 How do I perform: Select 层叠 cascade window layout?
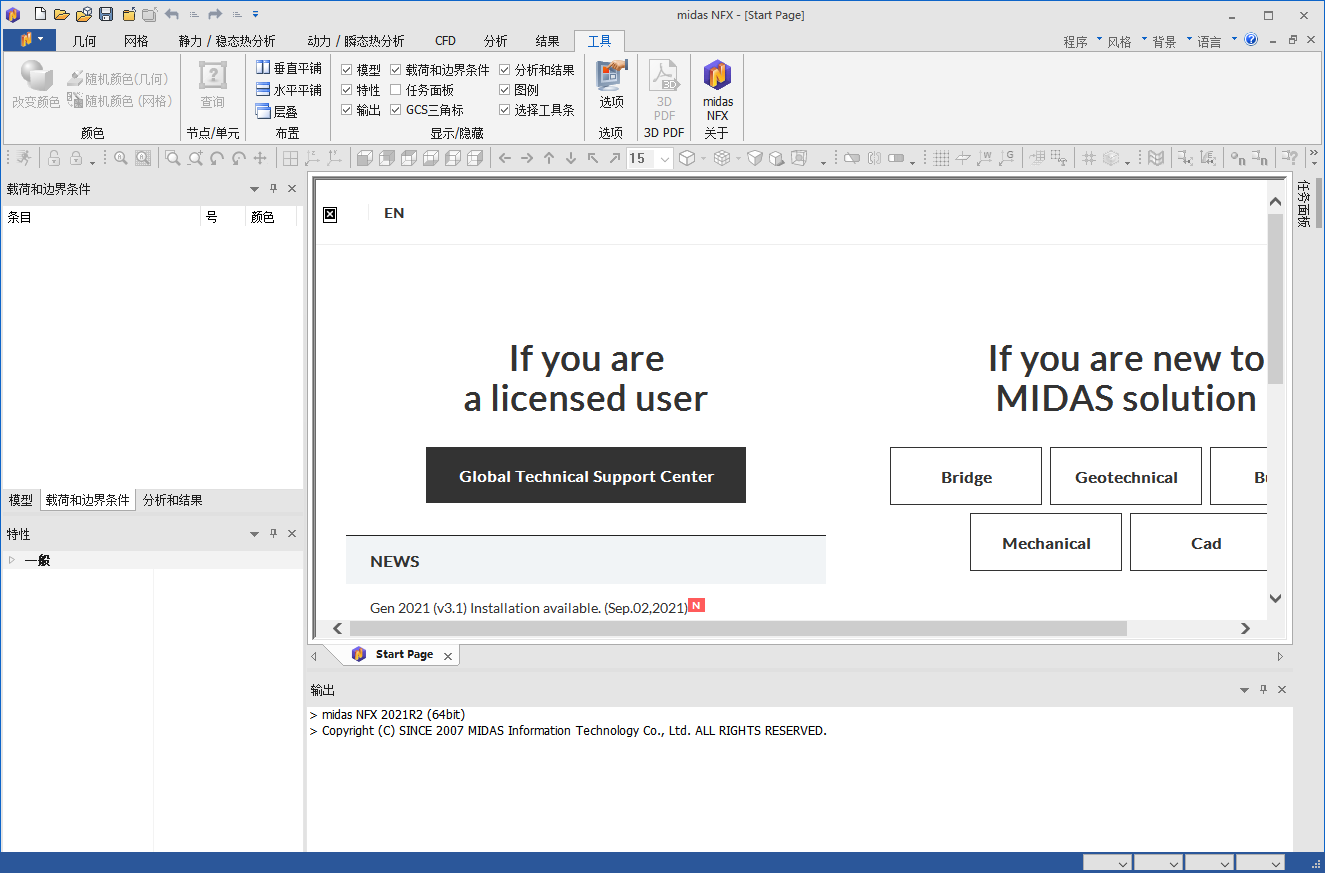[277, 112]
